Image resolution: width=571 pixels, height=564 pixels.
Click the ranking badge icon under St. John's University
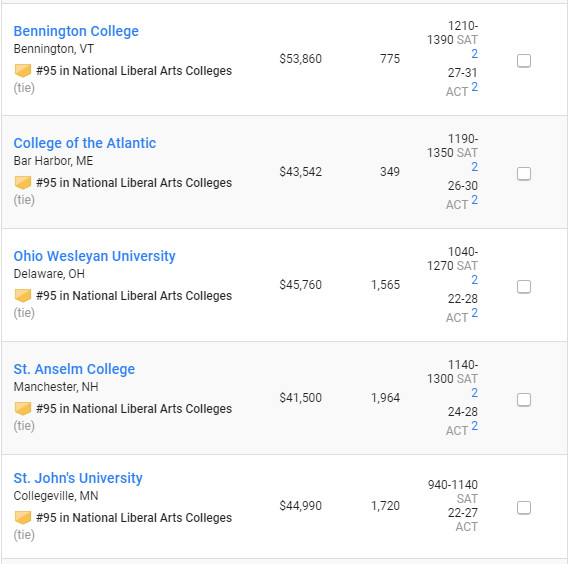pos(23,517)
